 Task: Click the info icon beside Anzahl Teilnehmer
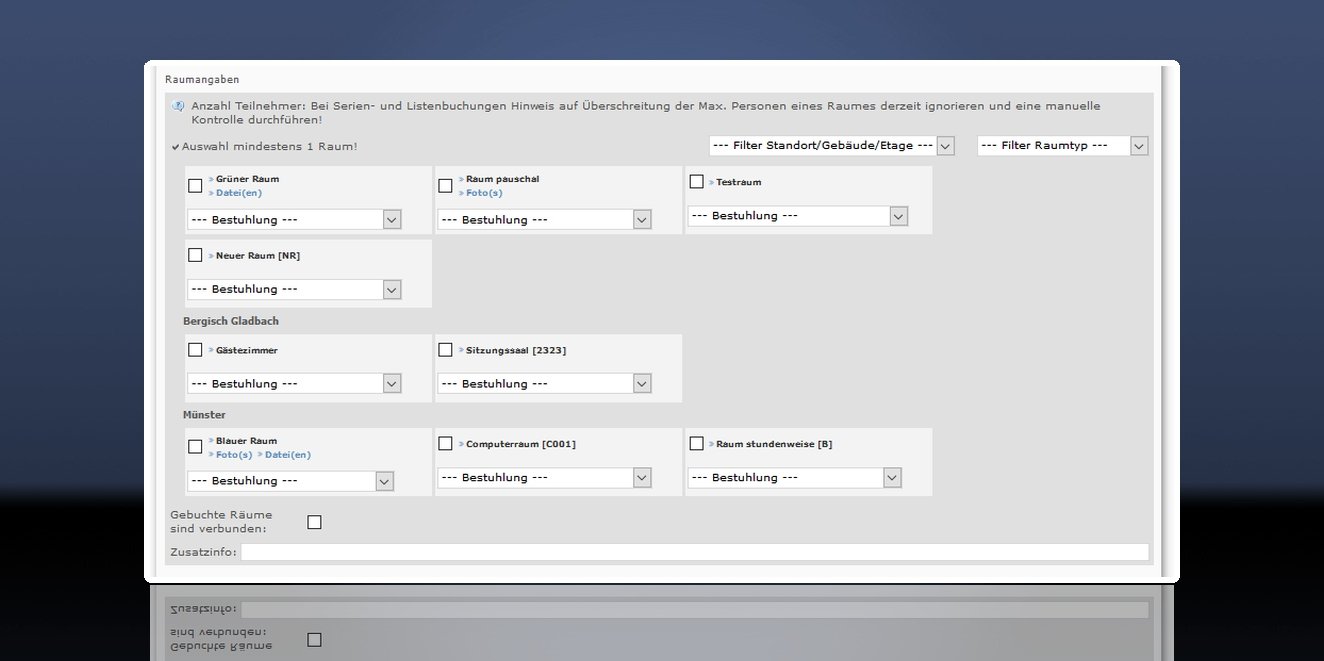click(x=178, y=105)
